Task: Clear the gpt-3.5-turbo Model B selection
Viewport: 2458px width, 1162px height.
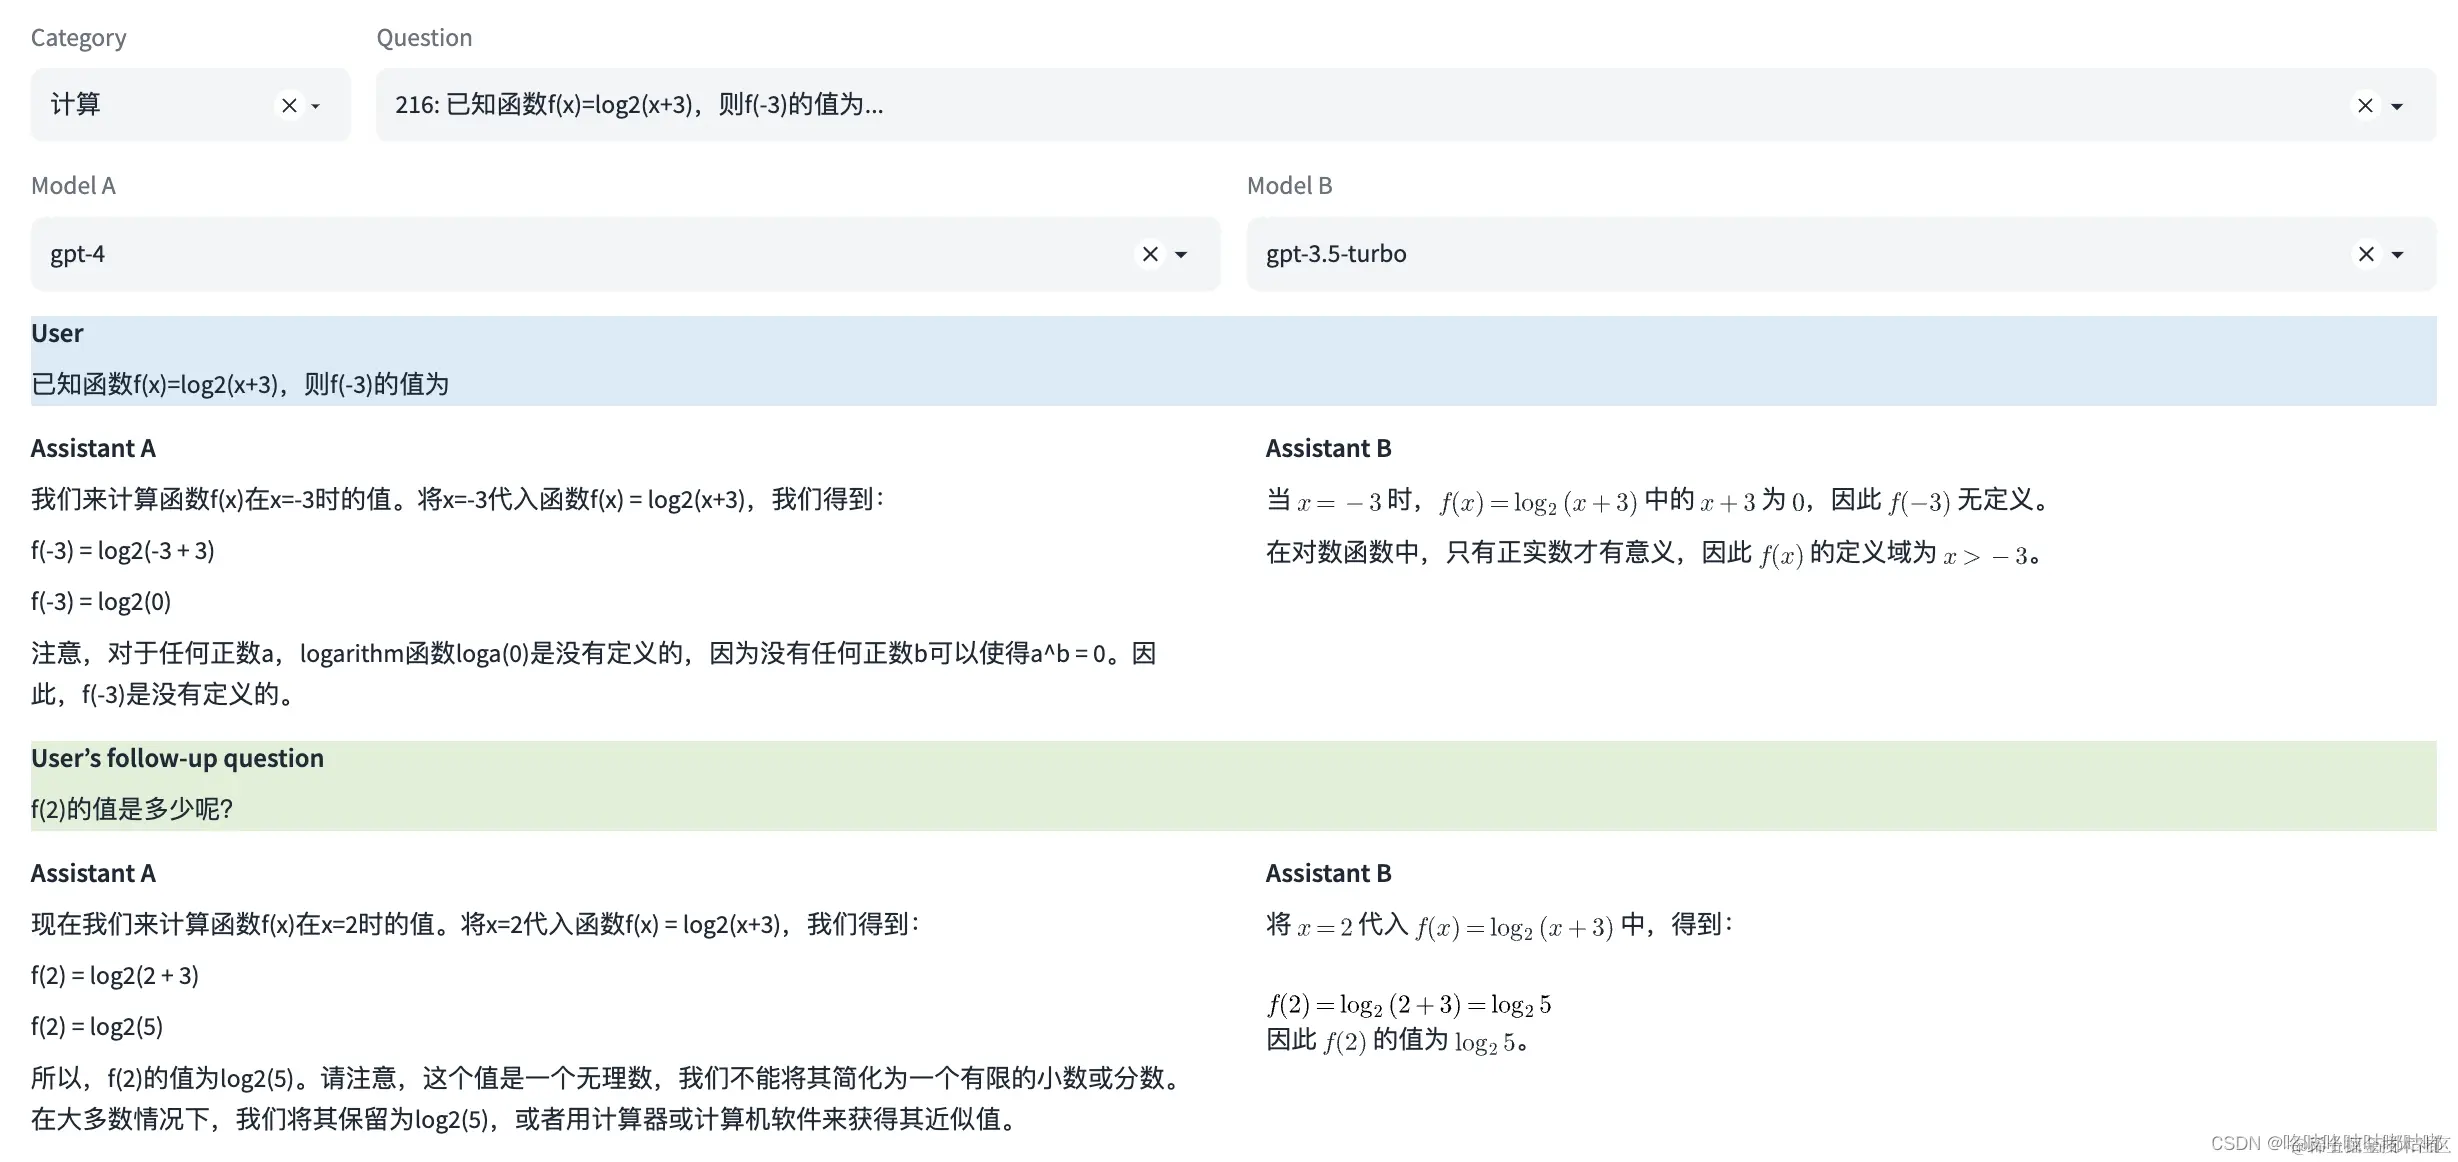Action: point(2365,254)
